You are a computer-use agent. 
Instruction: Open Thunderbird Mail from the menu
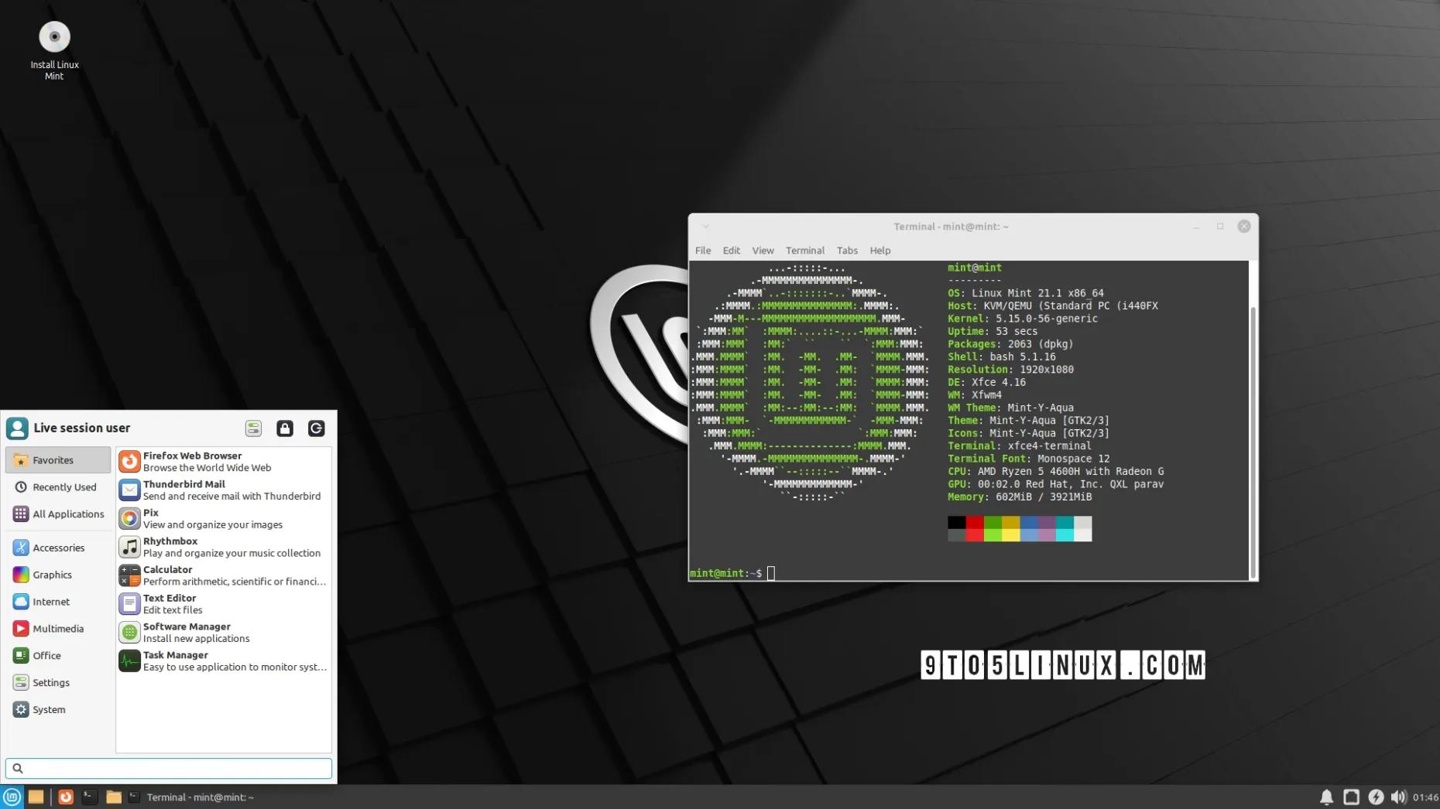(223, 490)
